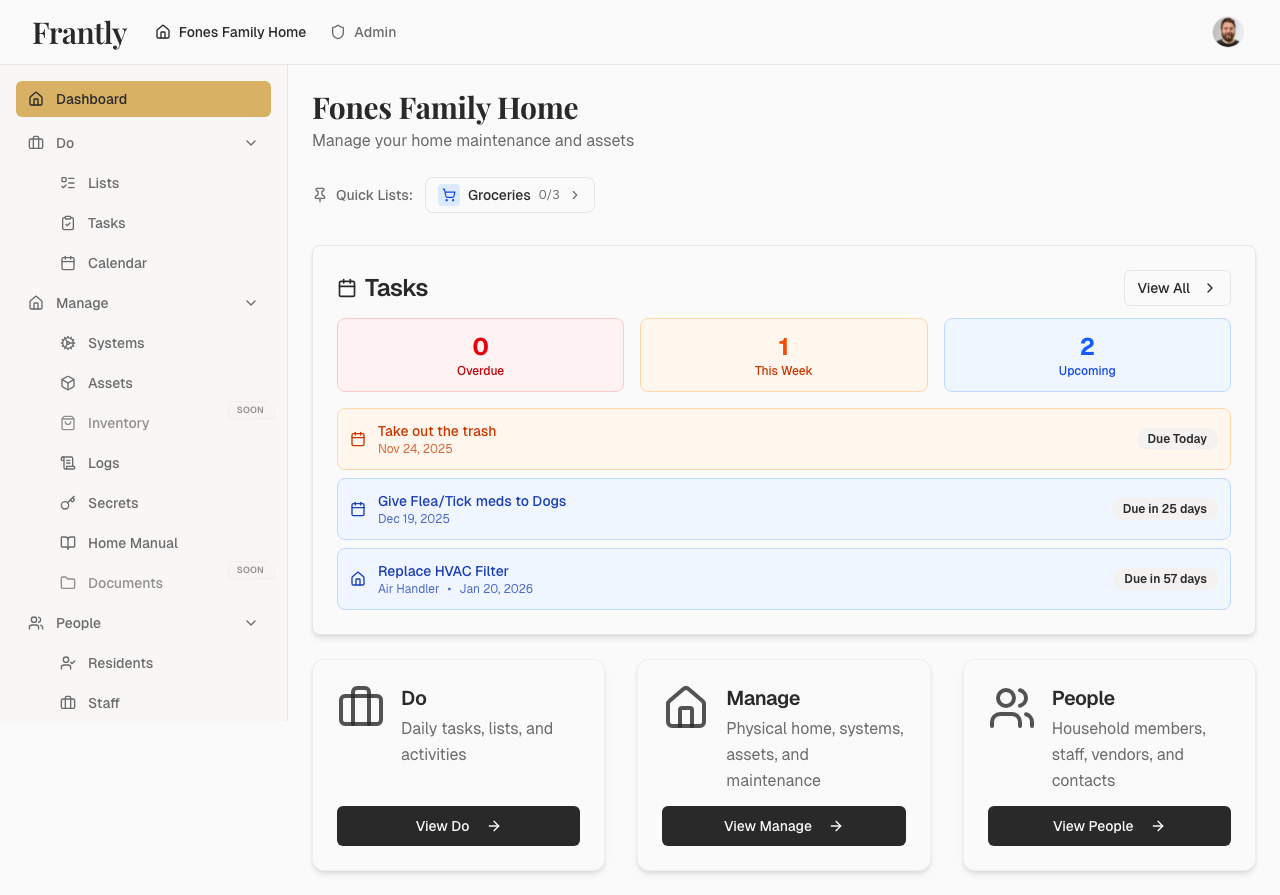This screenshot has width=1280, height=895.
Task: Open Home Manual via the book icon
Action: point(66,542)
